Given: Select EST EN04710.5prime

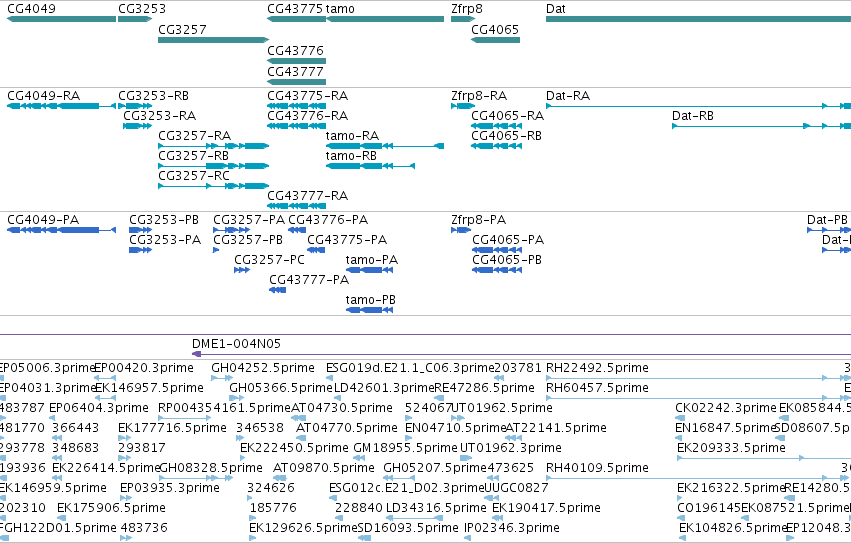Looking at the screenshot, I should click(410, 438).
